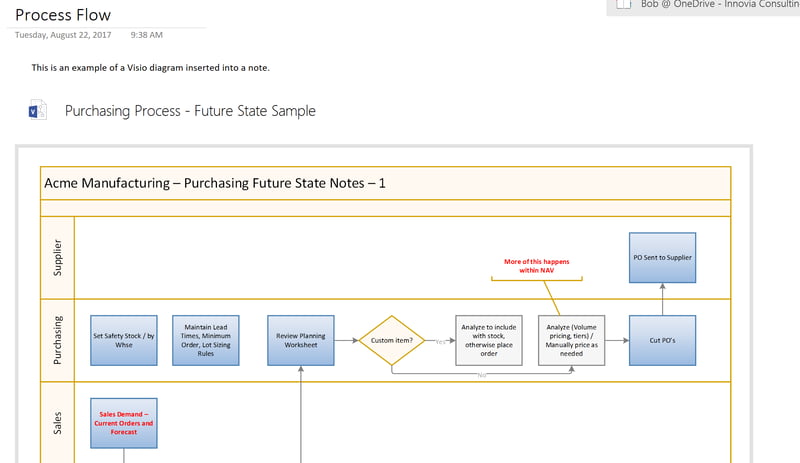
Task: Select the Set Safety Stock / by Whse box
Action: [124, 340]
